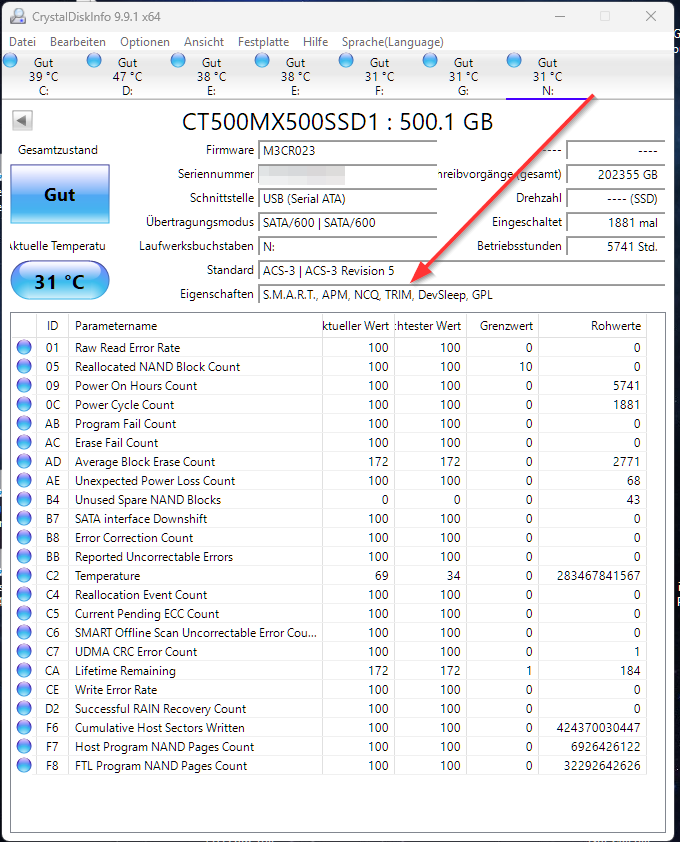Click status icon for Host Program NAND Pages
Viewport: 680px width, 842px height.
click(x=24, y=746)
